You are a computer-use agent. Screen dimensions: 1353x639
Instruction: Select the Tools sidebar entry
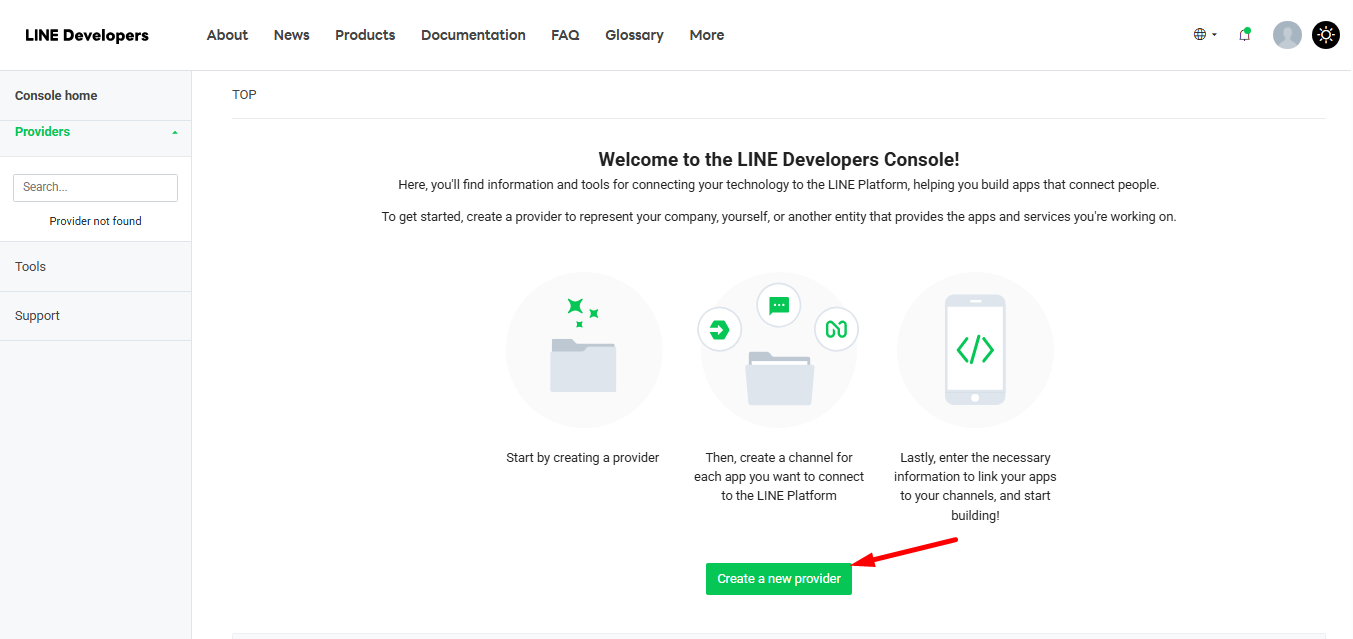pos(30,266)
